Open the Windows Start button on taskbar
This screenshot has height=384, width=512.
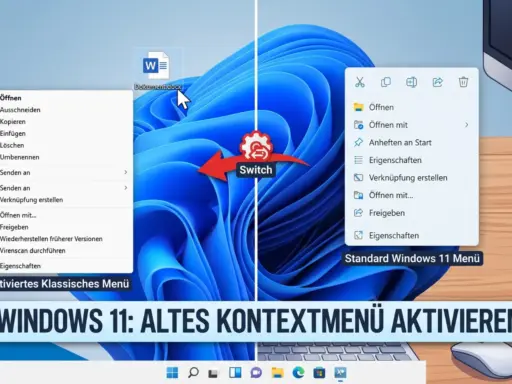[172, 372]
